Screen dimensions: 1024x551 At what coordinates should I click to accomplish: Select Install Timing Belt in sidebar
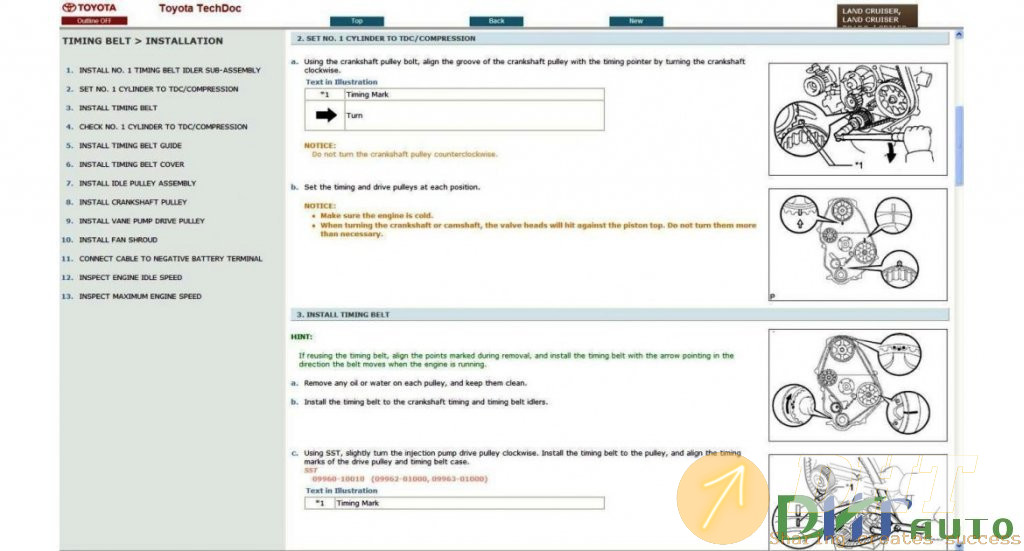(x=118, y=108)
